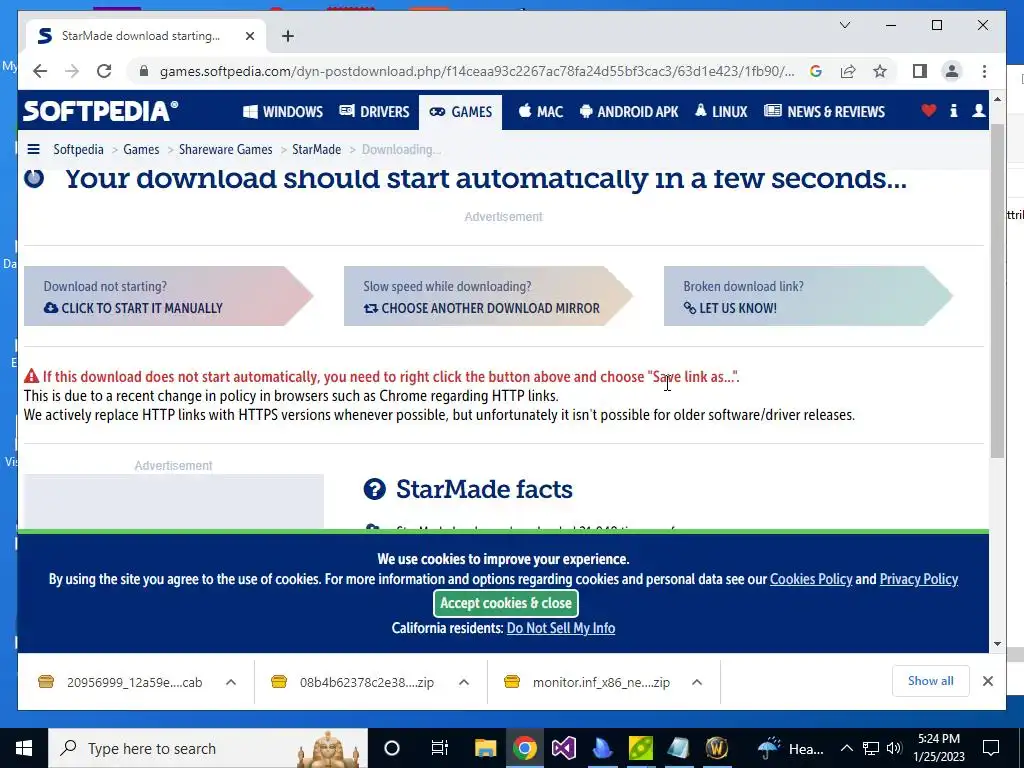Click page scrollbar down arrow
Viewport: 1024px width, 768px height.
(997, 644)
